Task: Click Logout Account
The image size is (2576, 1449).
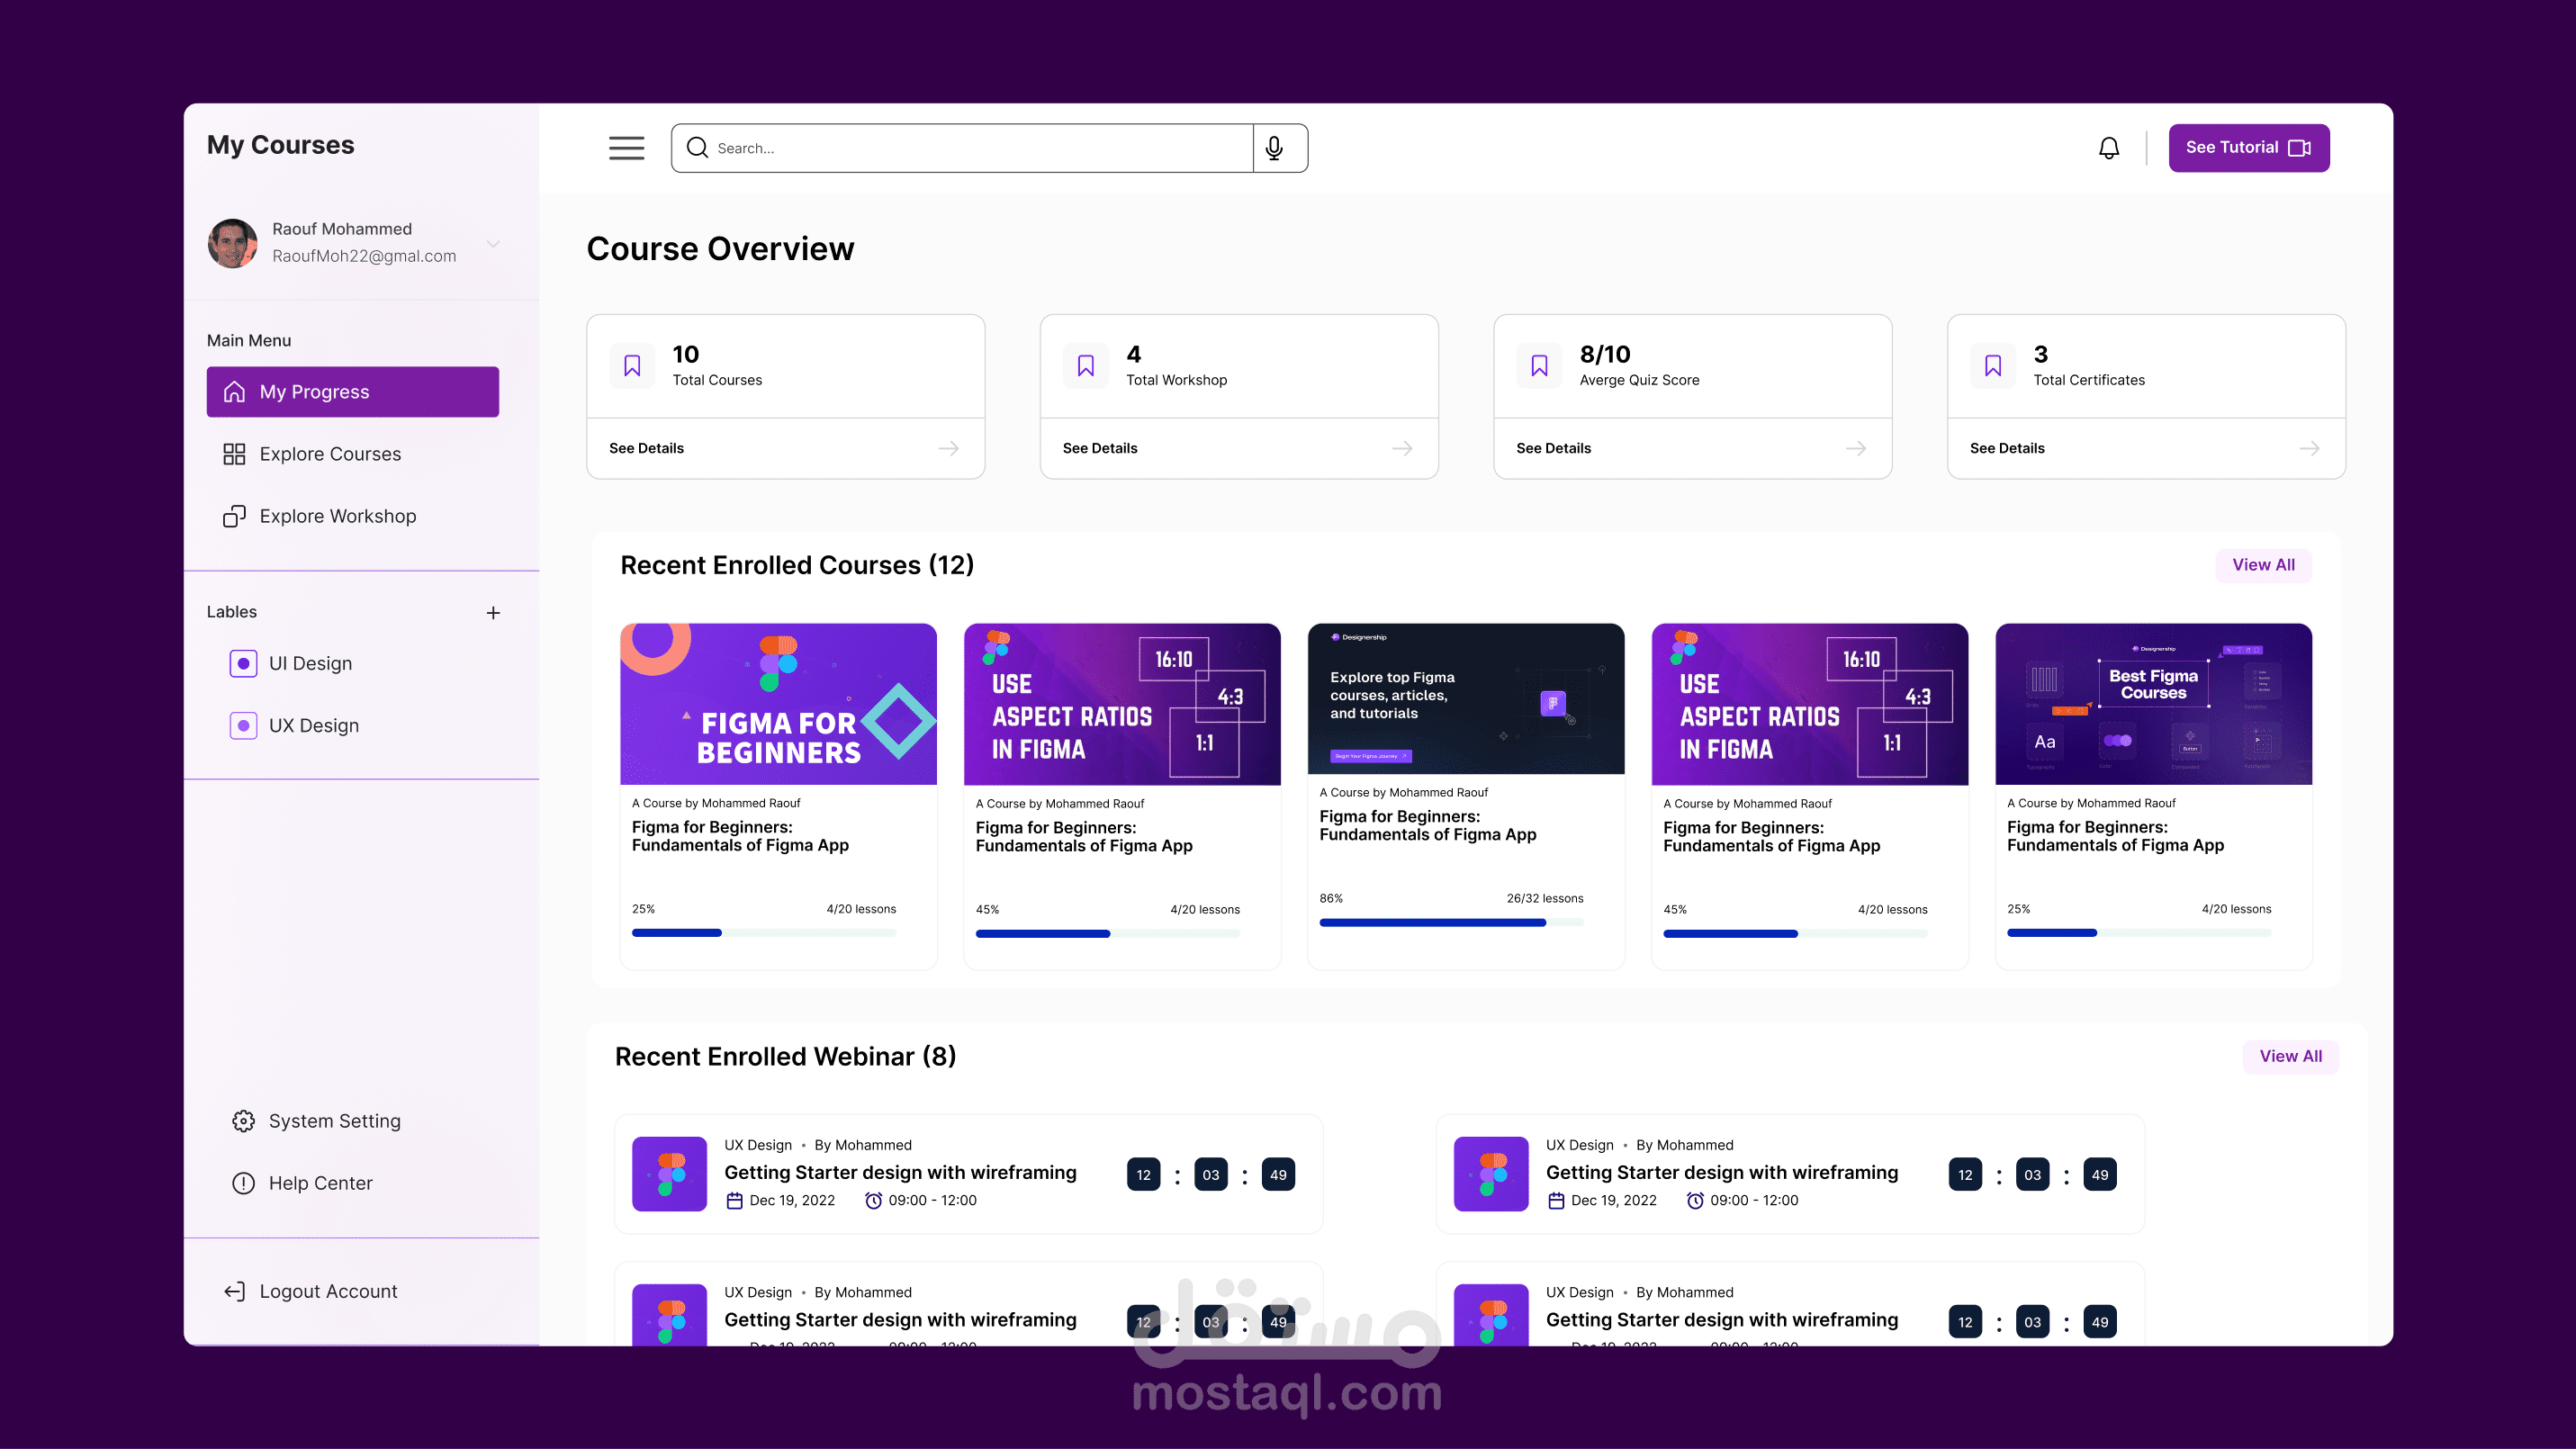Action: 311,1291
